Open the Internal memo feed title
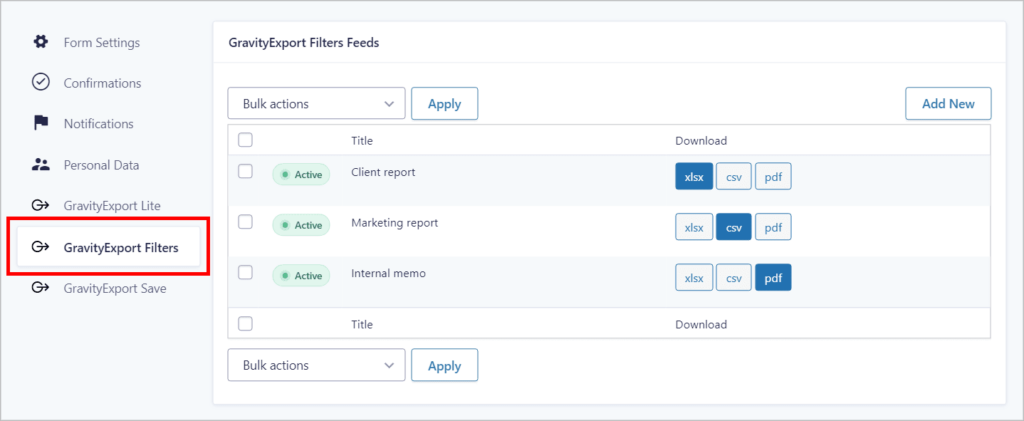Viewport: 1024px width, 421px height. [x=389, y=273]
